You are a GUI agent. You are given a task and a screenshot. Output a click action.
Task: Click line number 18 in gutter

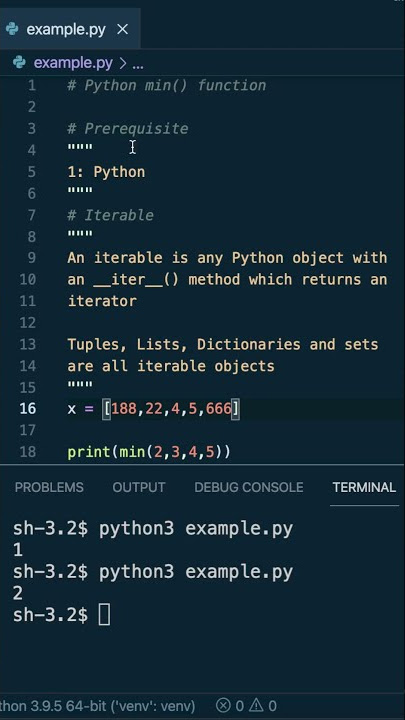pos(28,452)
